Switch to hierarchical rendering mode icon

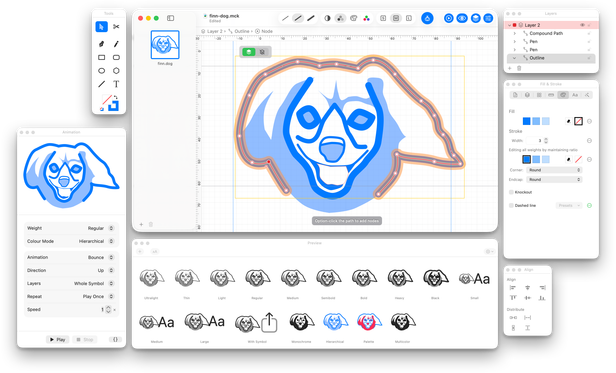click(340, 18)
